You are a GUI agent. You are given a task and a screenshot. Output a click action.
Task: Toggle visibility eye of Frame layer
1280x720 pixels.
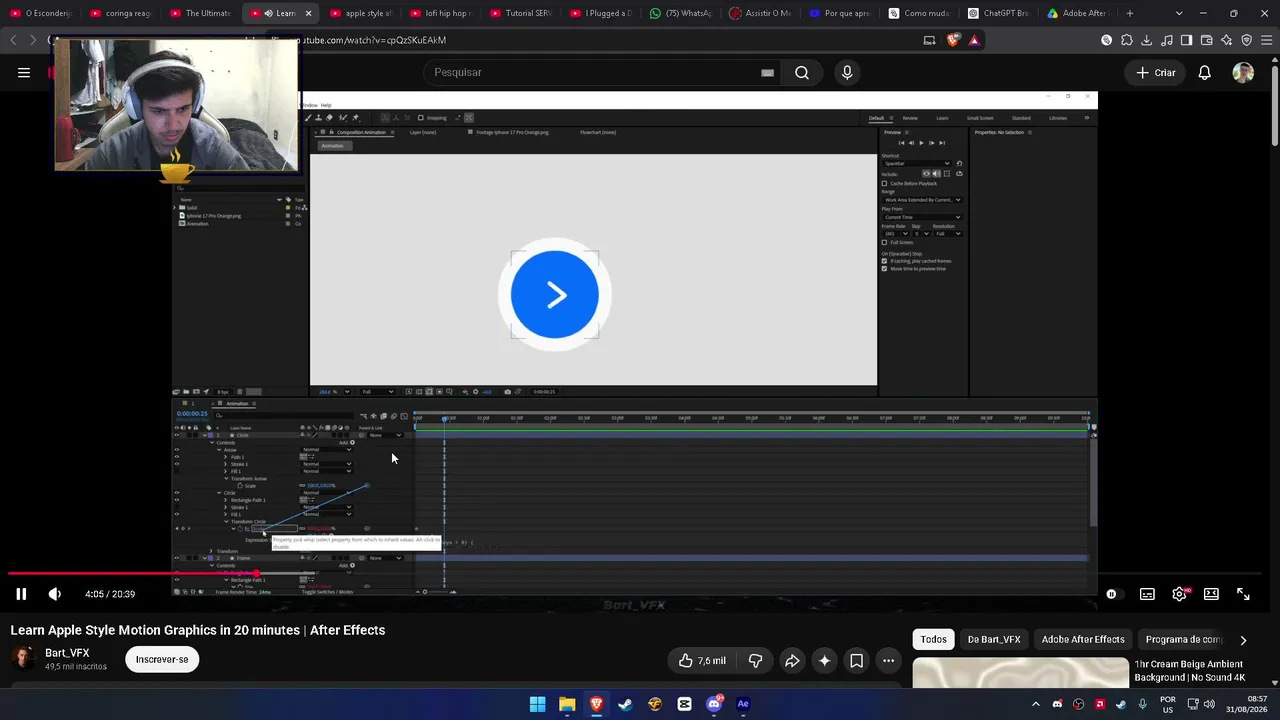coord(177,558)
